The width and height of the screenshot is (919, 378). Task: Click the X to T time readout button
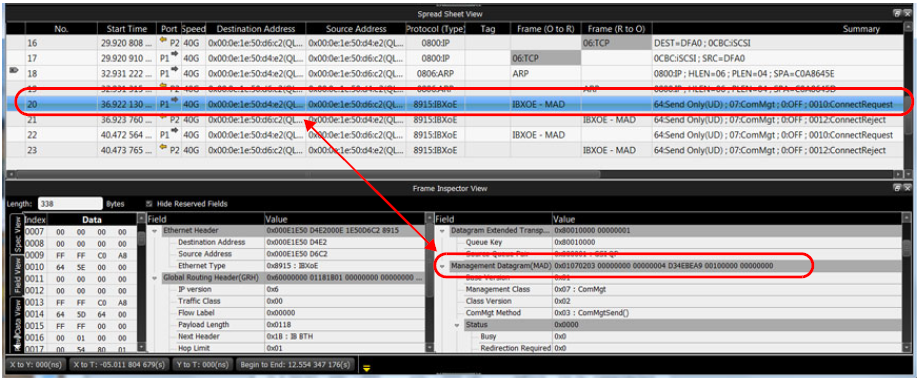pyautogui.click(x=120, y=365)
